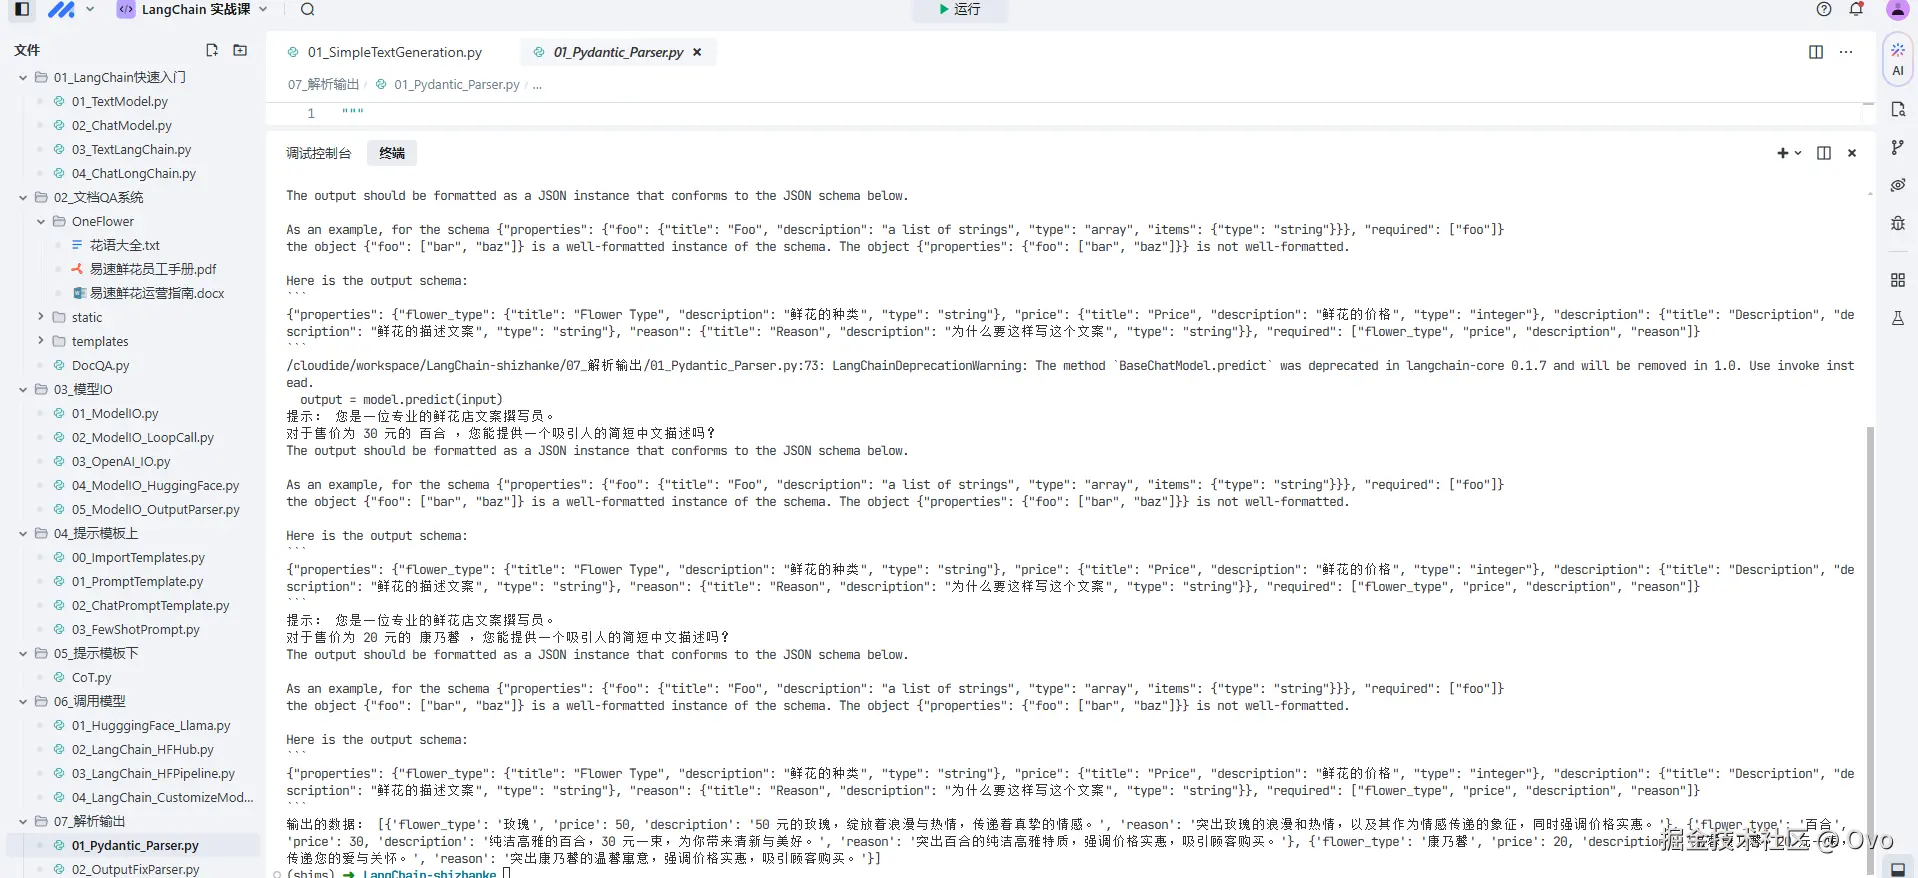This screenshot has height=878, width=1918.
Task: Open the editor more actions menu
Action: point(1846,52)
